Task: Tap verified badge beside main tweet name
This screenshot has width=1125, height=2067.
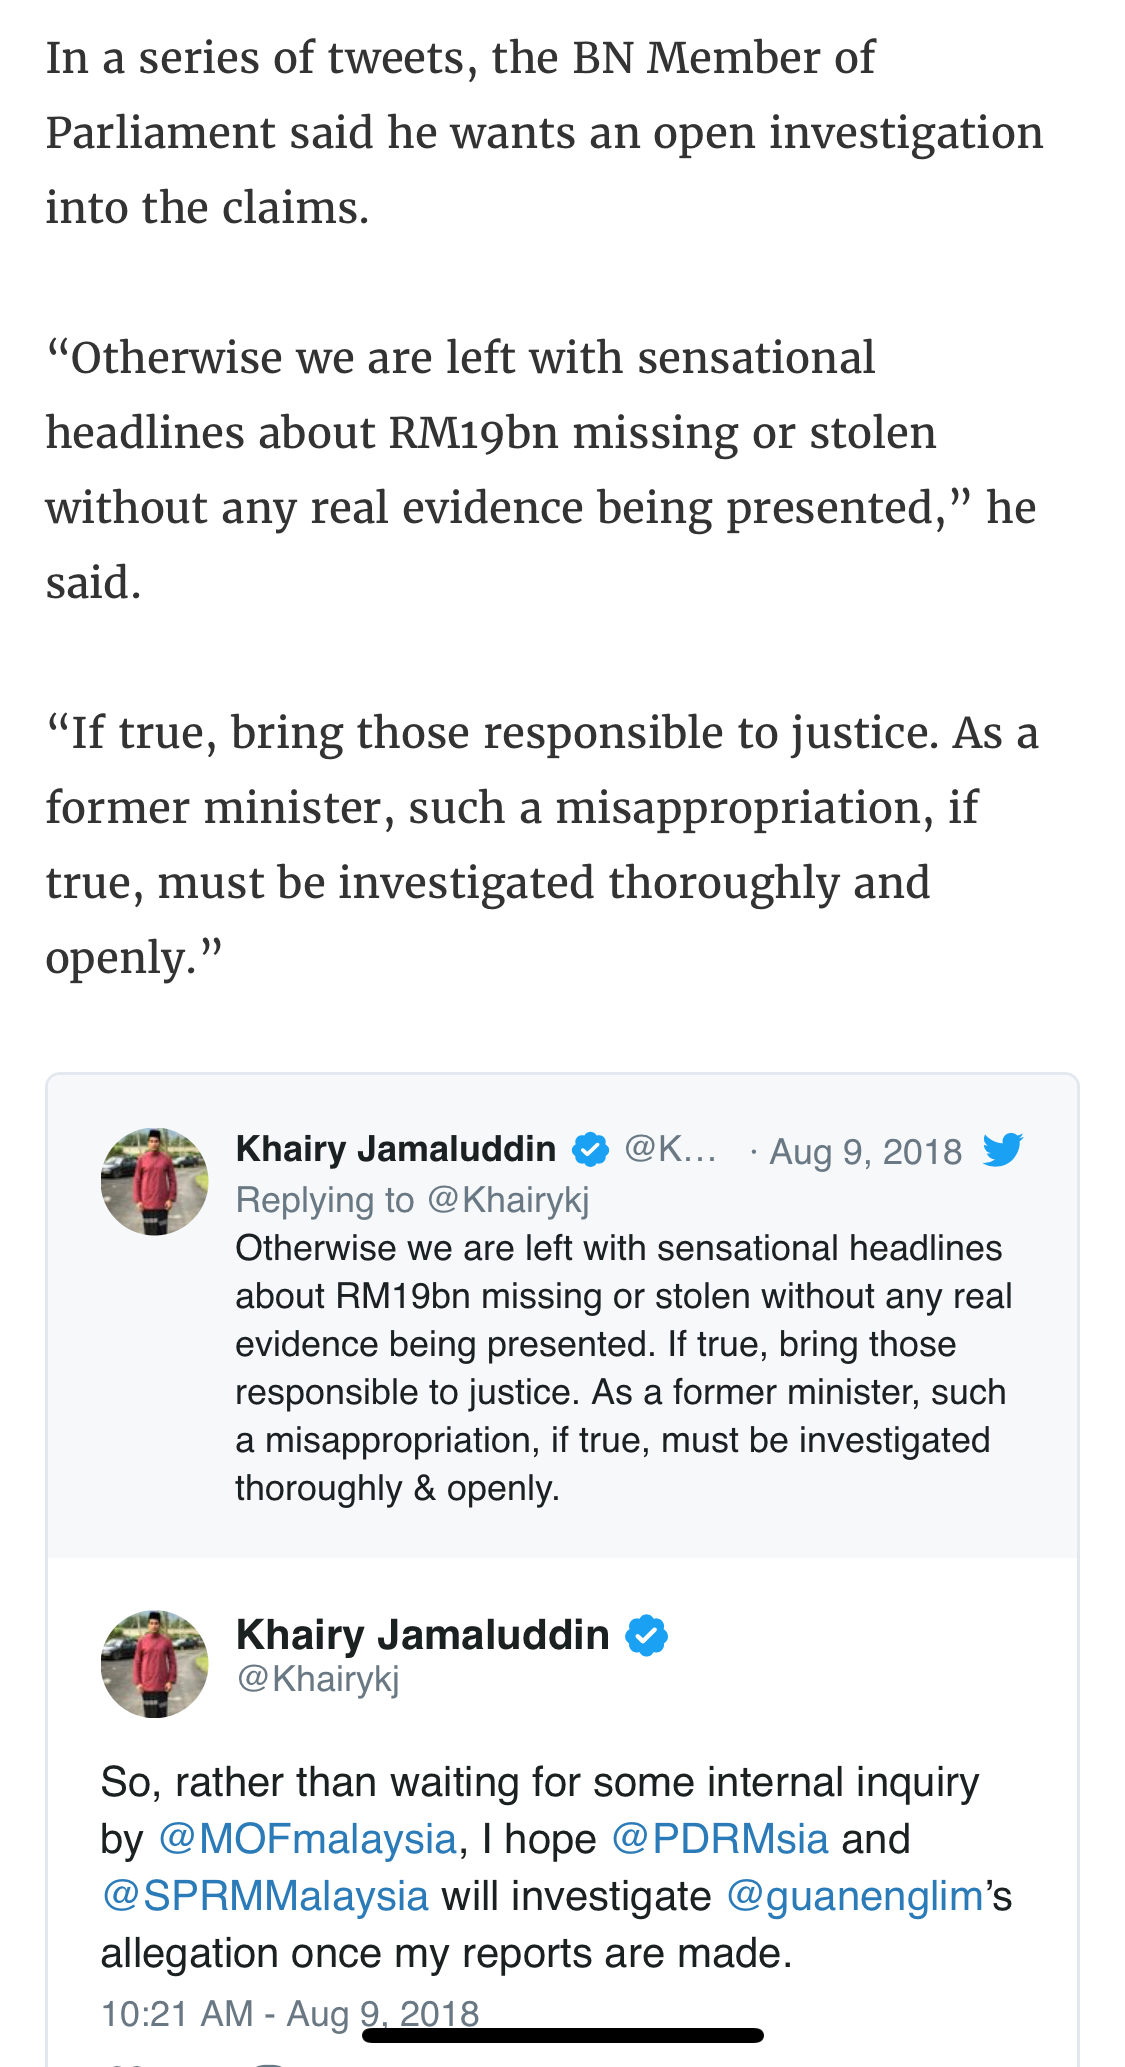Action: 647,1636
